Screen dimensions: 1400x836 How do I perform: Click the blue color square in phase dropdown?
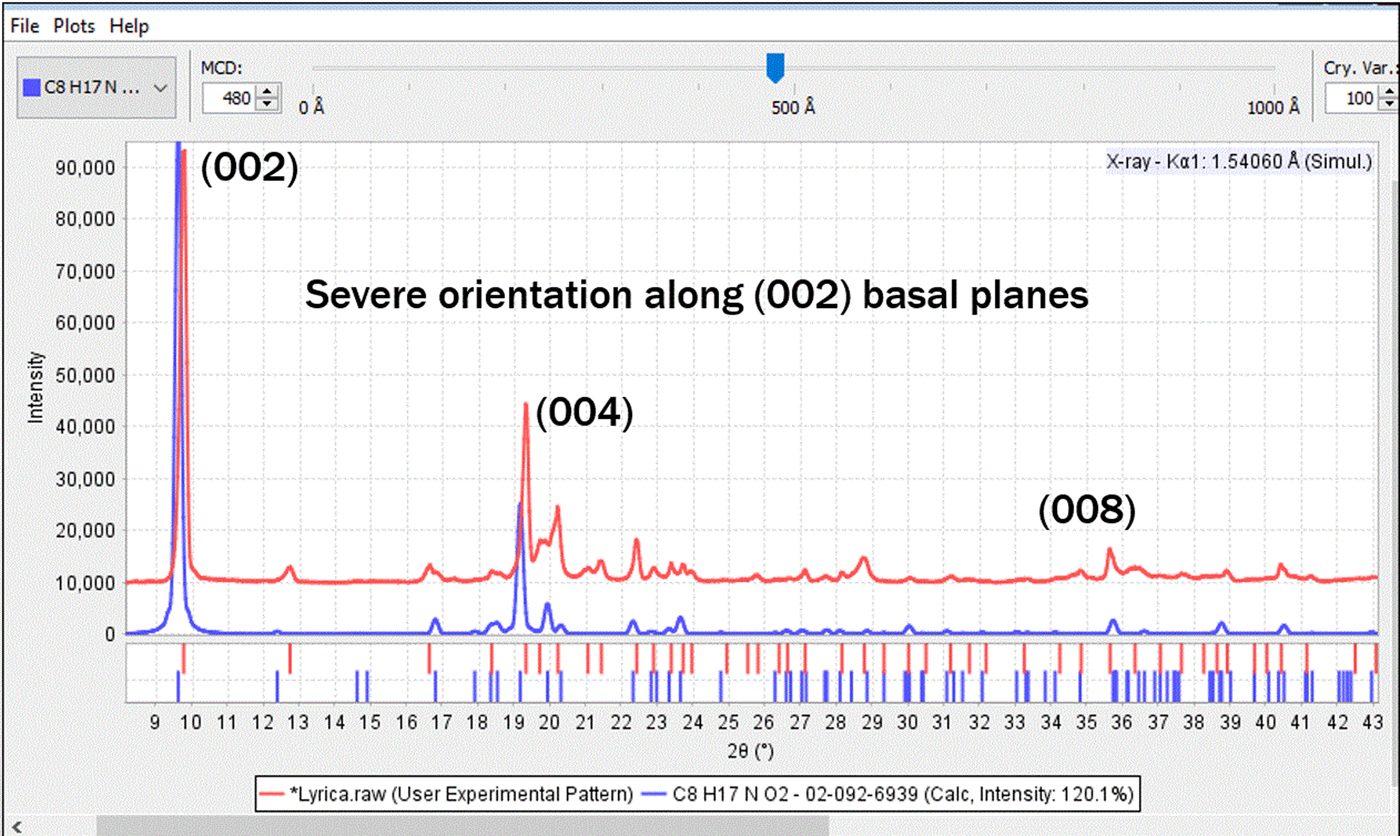[x=34, y=87]
